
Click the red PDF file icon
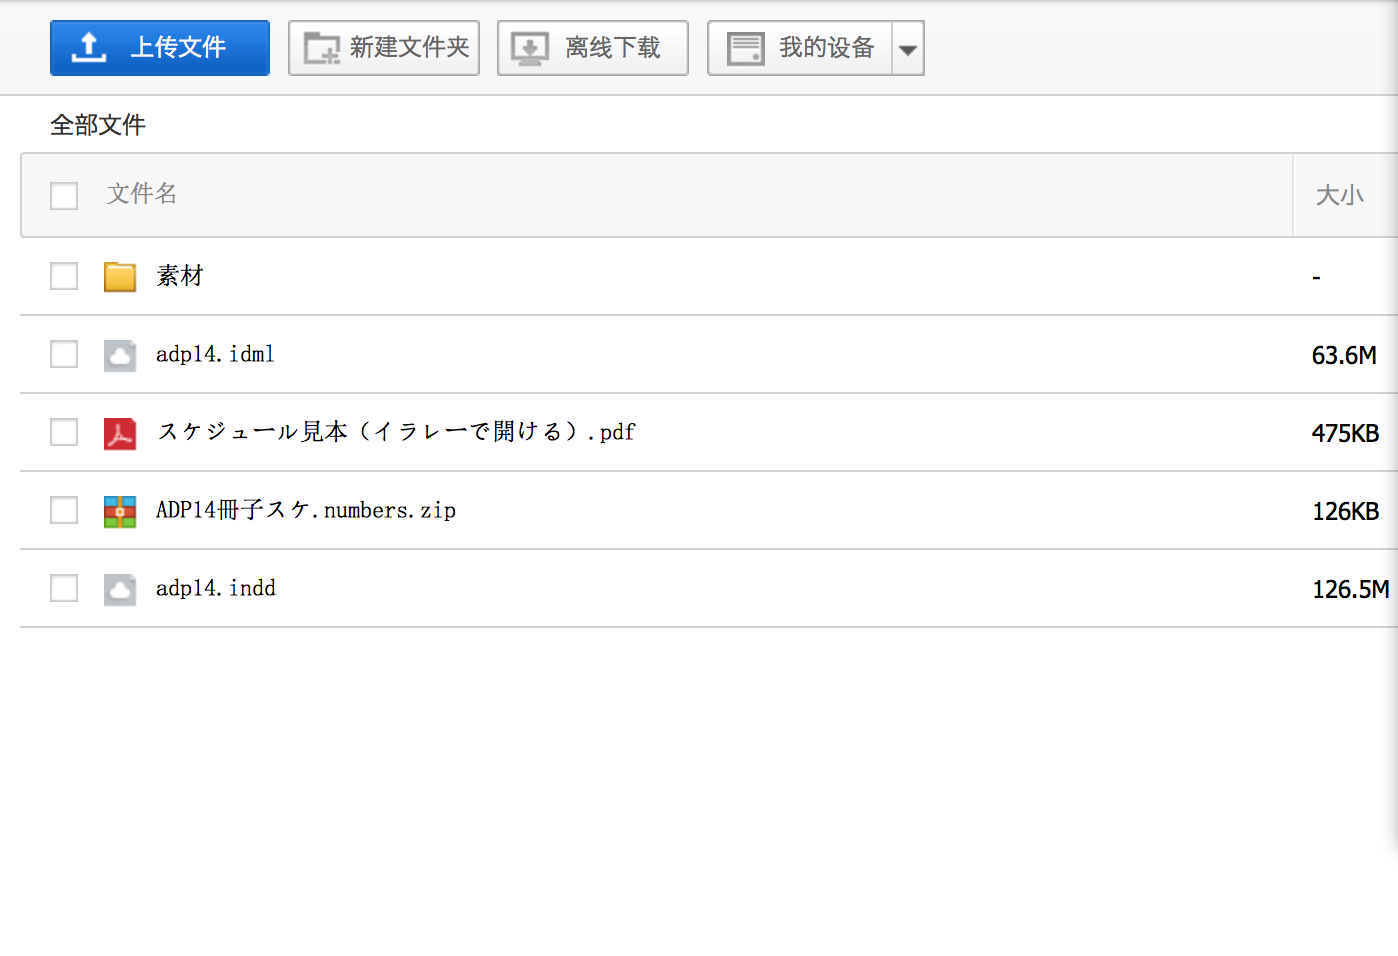[120, 433]
